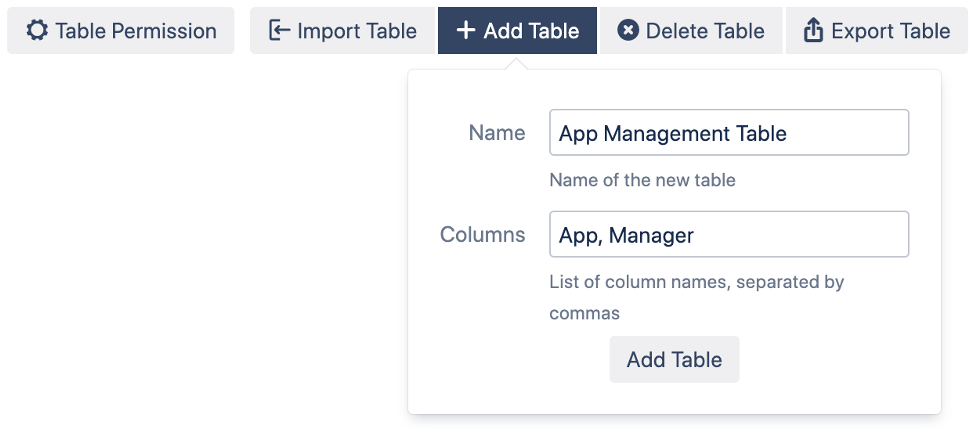Viewport: 979px width, 429px height.
Task: Select the Import Table label
Action: (x=356, y=31)
